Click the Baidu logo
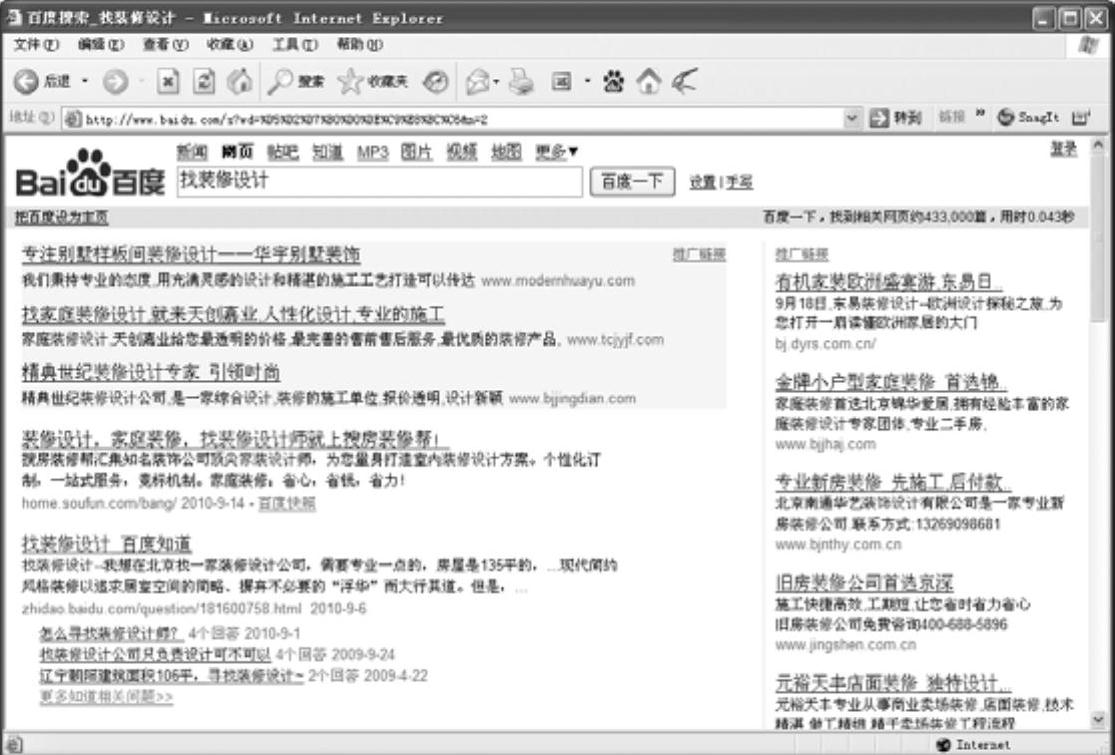 click(x=90, y=174)
